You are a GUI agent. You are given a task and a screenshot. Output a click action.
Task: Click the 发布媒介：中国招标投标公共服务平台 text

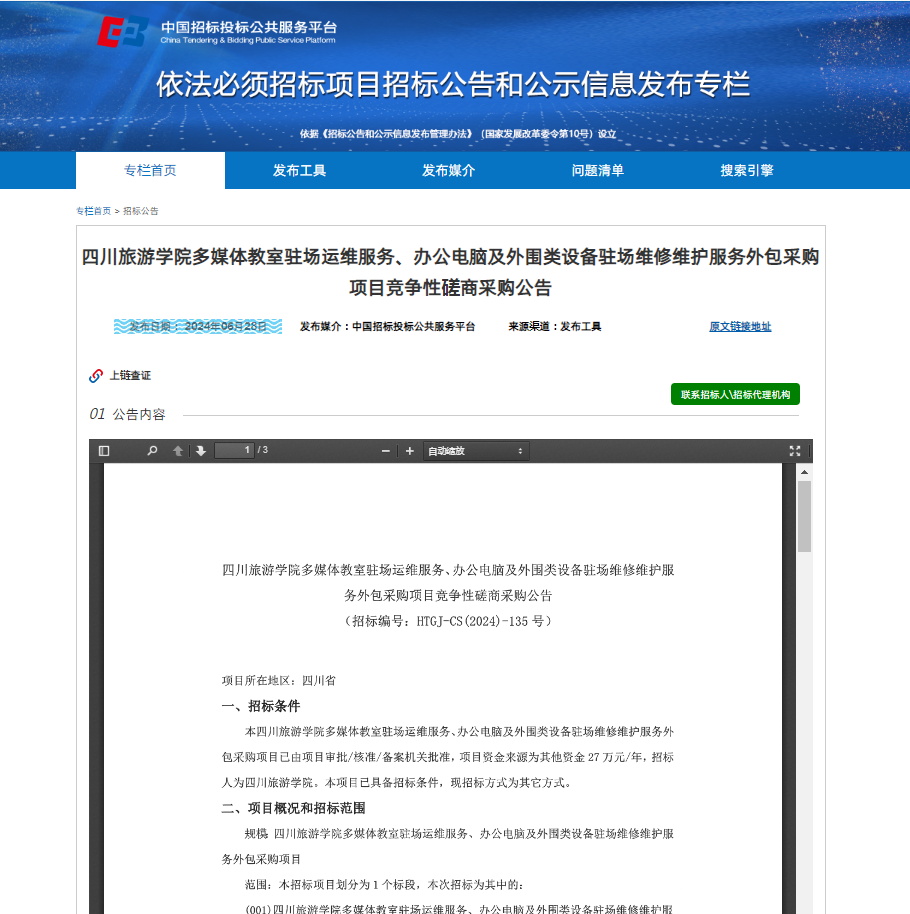pos(388,326)
